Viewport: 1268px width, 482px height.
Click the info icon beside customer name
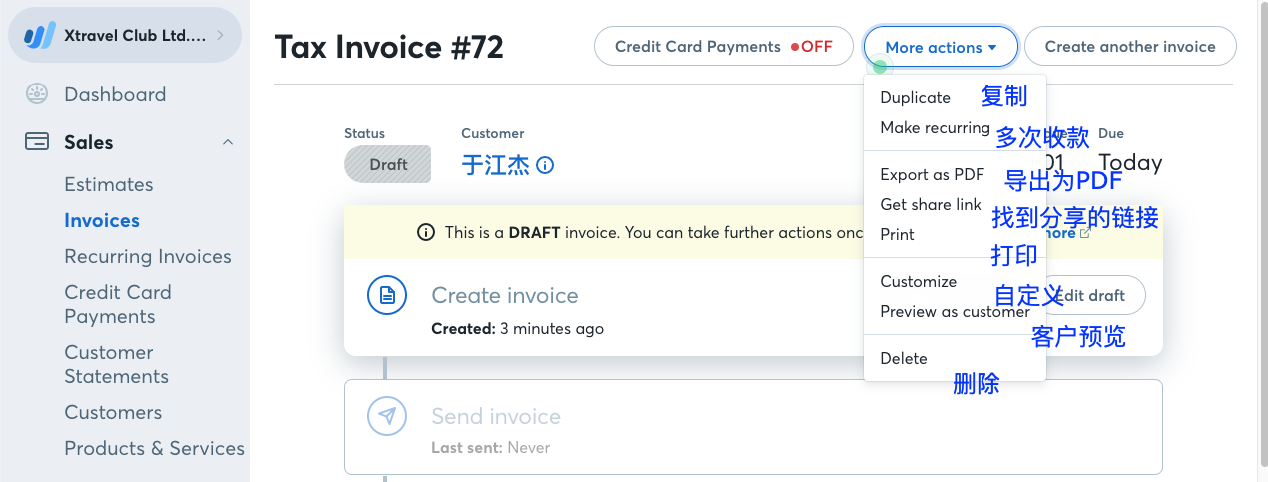545,165
